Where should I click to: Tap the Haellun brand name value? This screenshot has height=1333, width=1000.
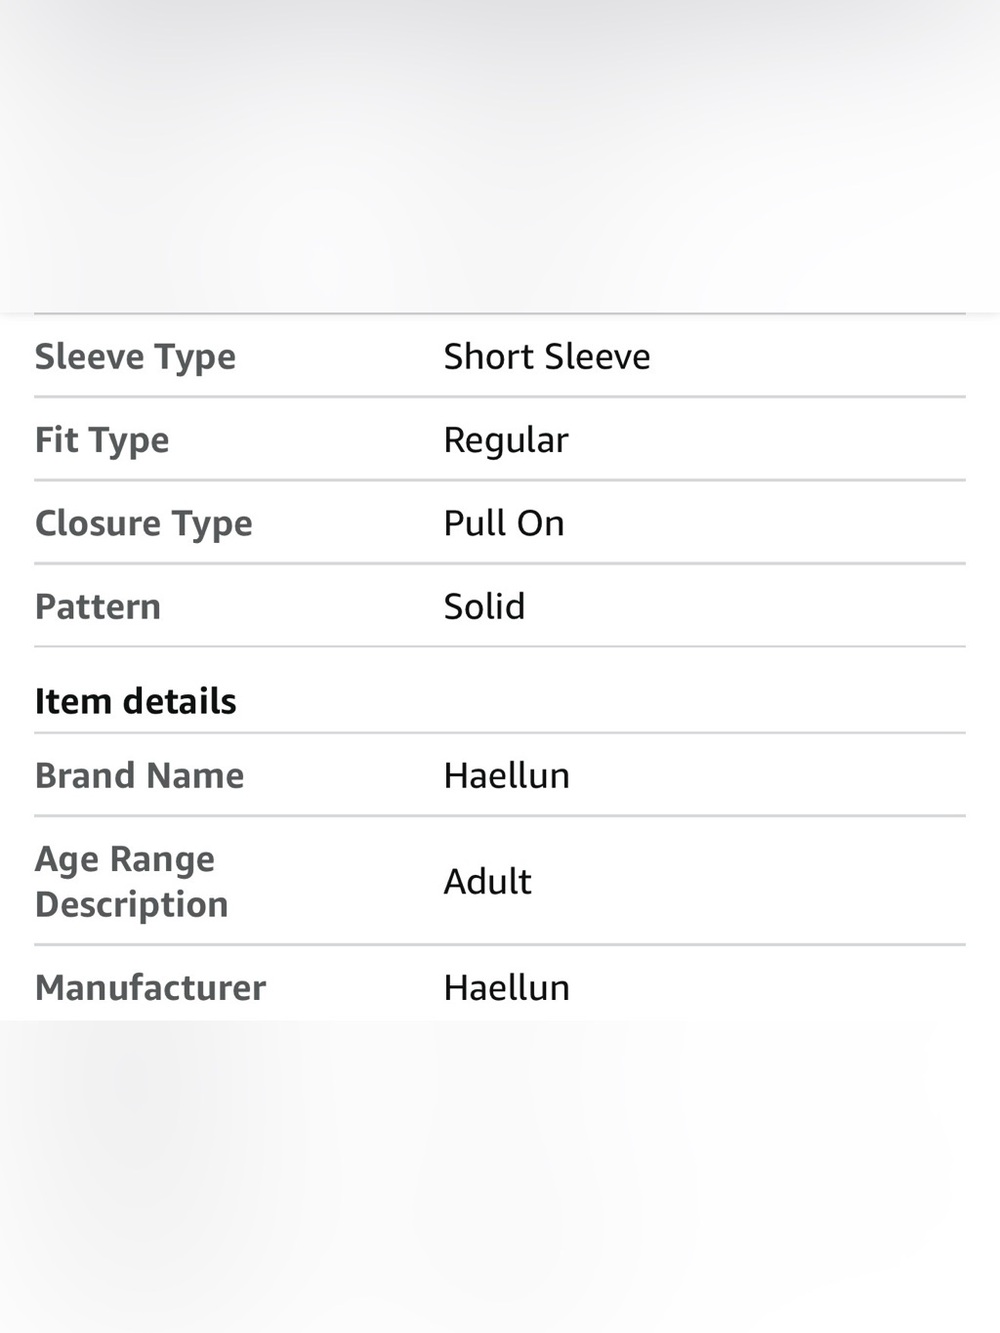tap(507, 775)
